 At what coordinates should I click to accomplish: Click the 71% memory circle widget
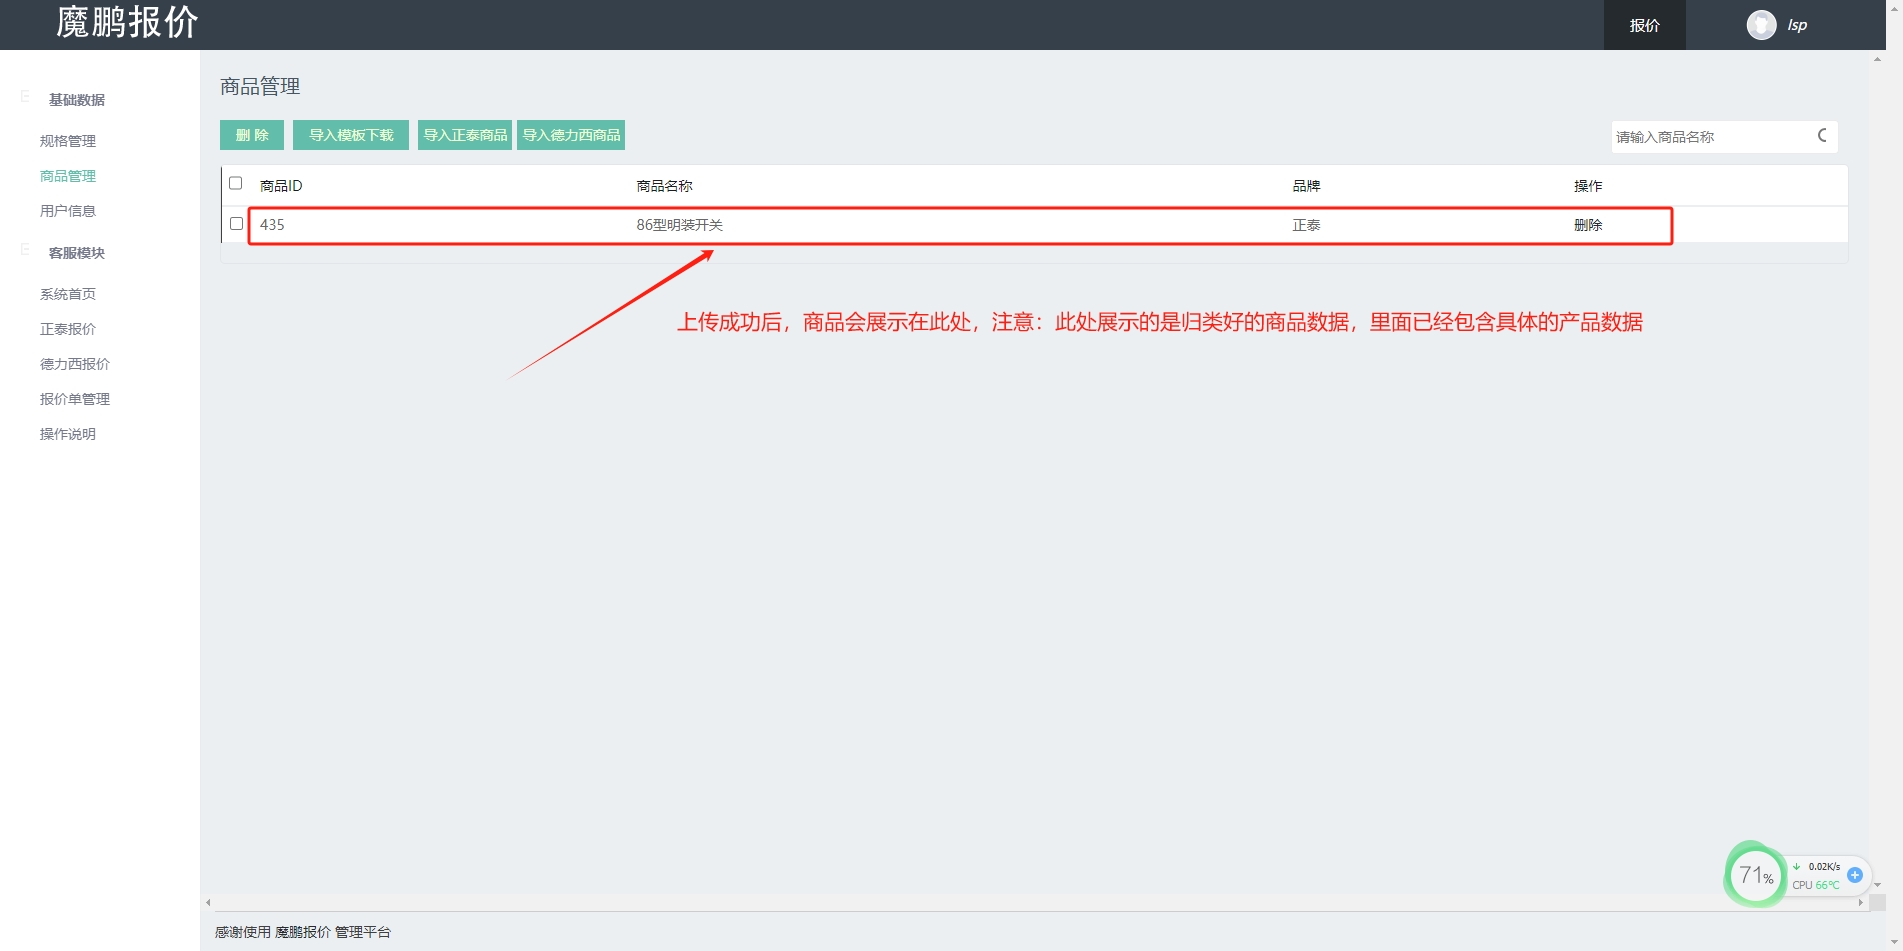(1755, 876)
